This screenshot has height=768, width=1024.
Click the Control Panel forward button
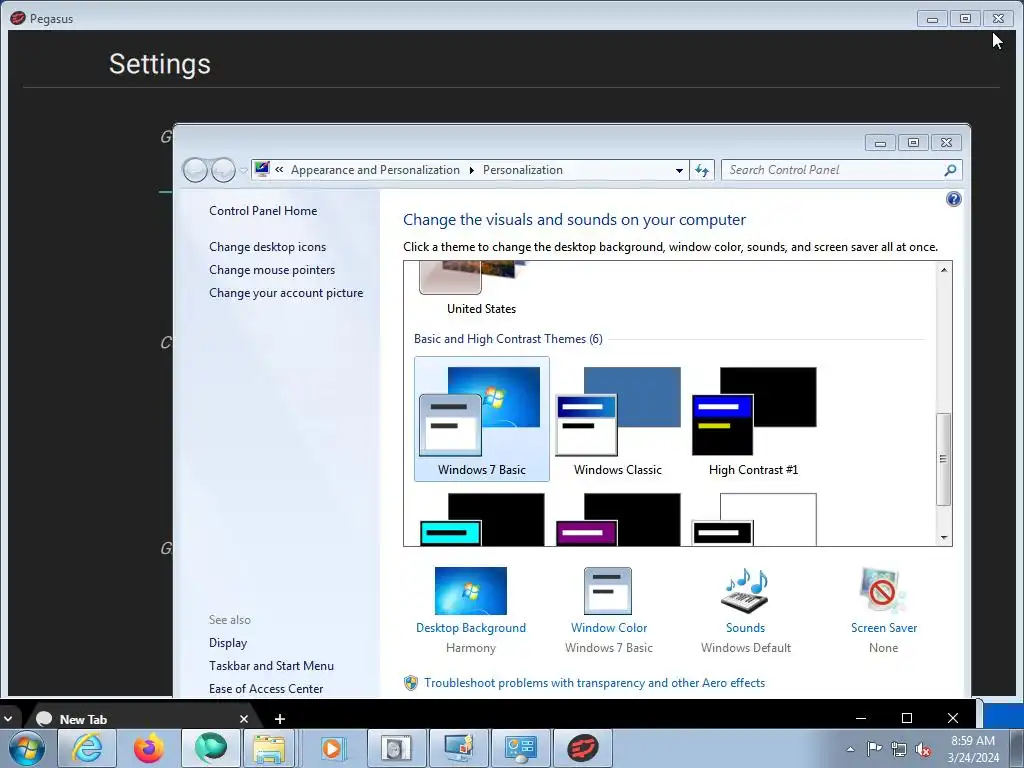coord(223,170)
